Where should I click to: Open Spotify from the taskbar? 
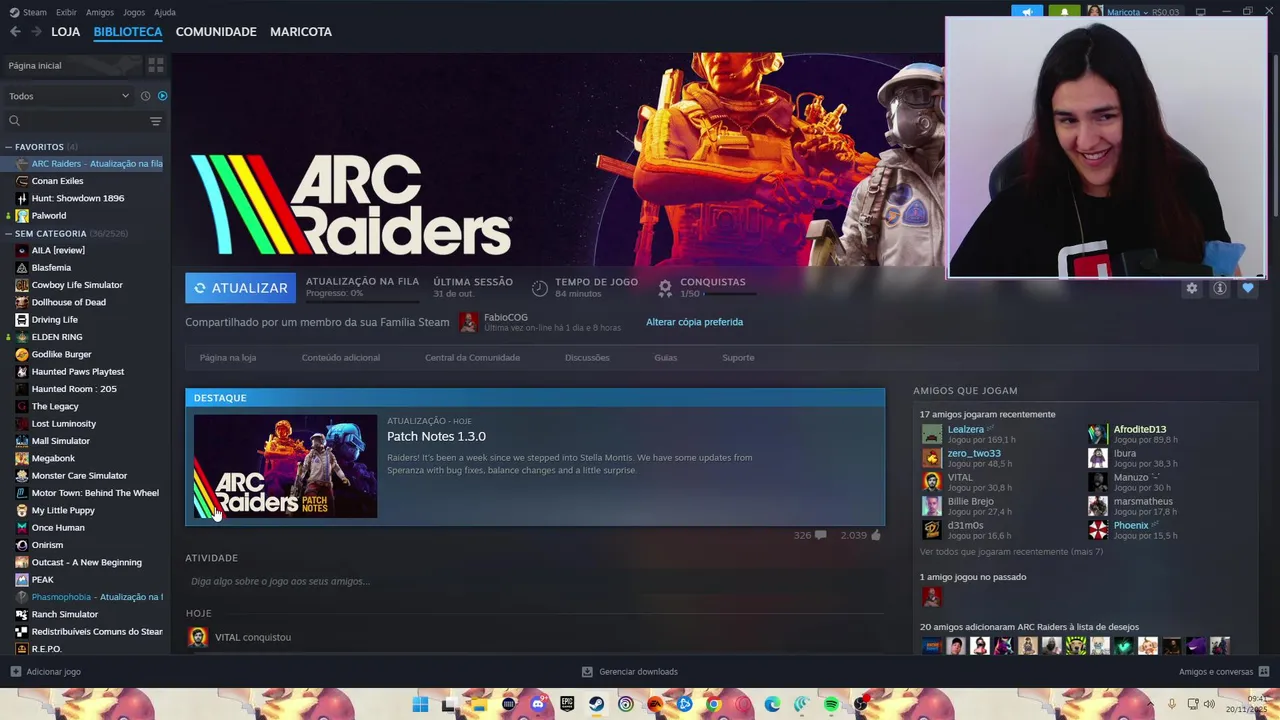click(831, 705)
